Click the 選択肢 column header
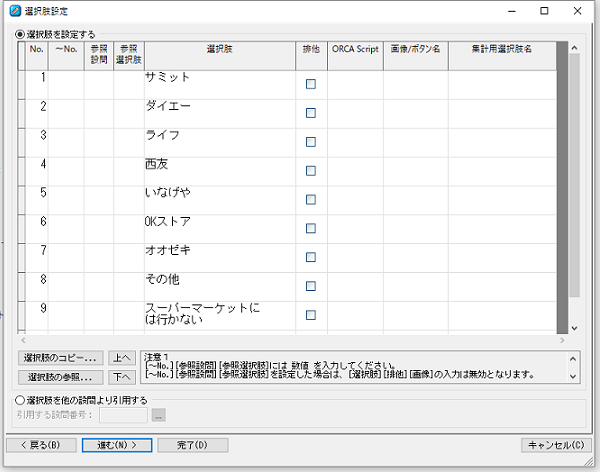The image size is (602, 472). pos(220,56)
